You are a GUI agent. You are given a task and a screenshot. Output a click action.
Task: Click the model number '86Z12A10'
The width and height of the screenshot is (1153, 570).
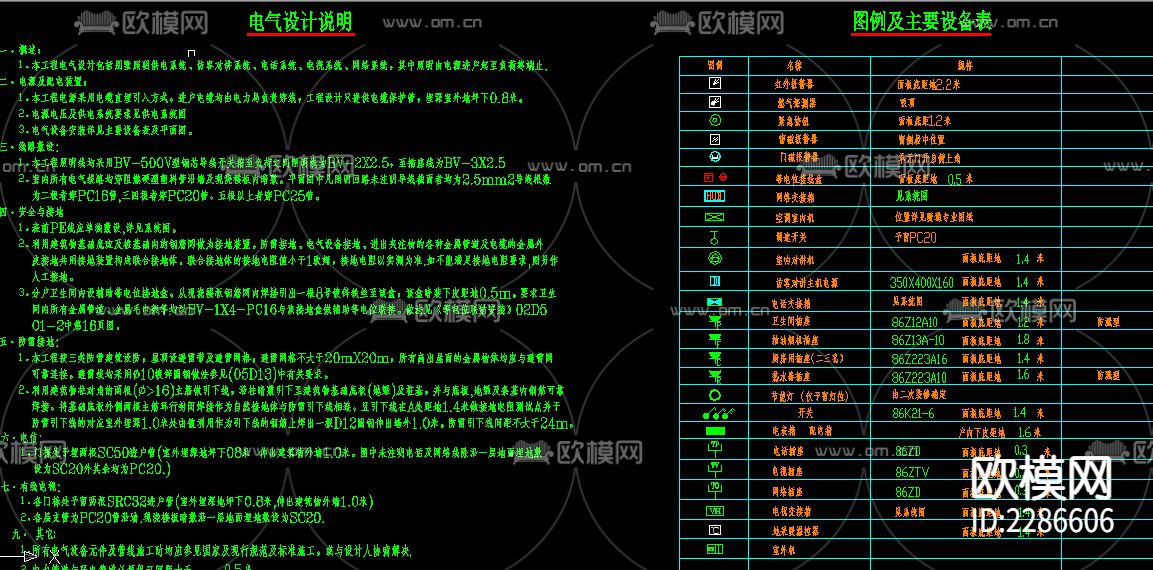coord(914,322)
